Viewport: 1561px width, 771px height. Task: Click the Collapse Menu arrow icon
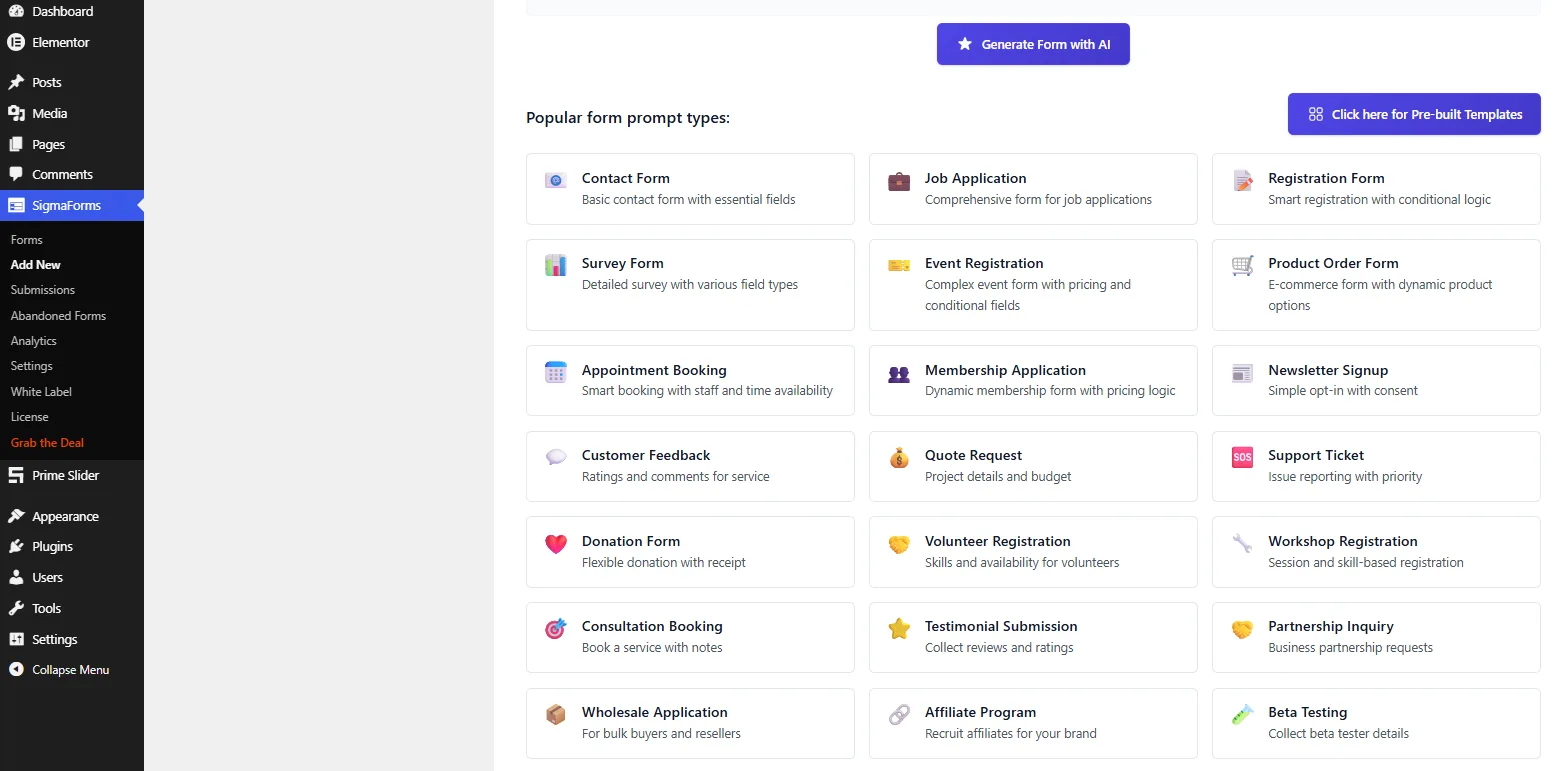[x=16, y=670]
